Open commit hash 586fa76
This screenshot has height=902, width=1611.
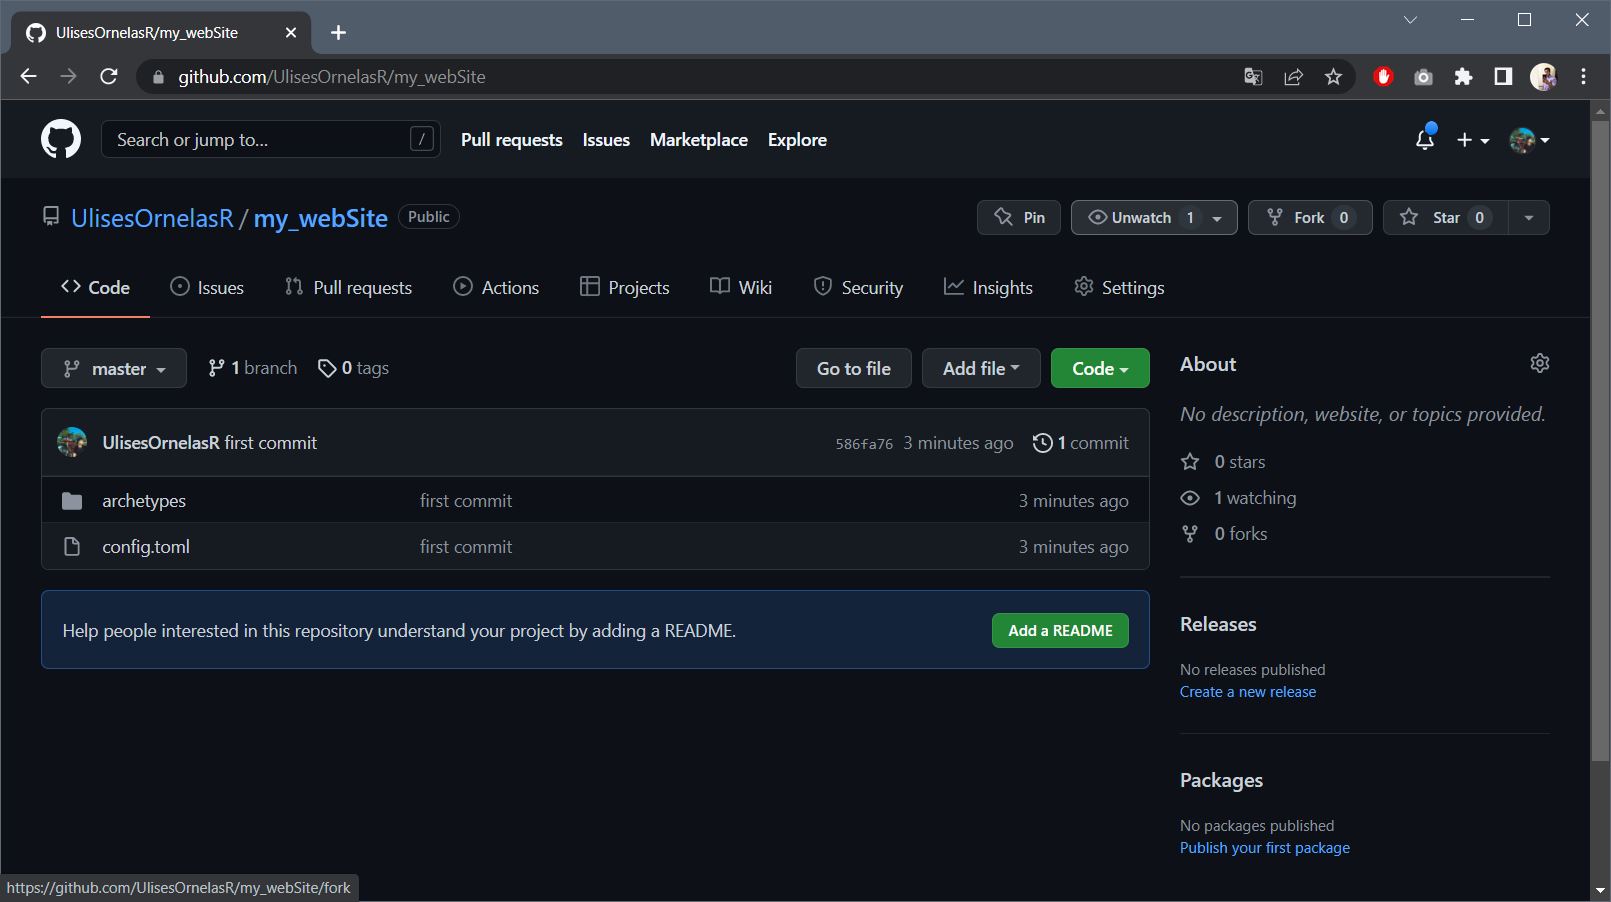pyautogui.click(x=864, y=444)
